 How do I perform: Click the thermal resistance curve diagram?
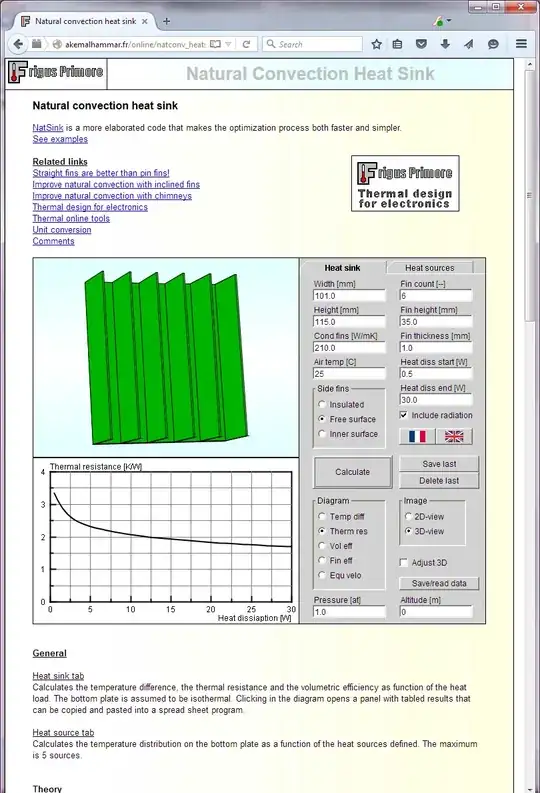(x=171, y=537)
